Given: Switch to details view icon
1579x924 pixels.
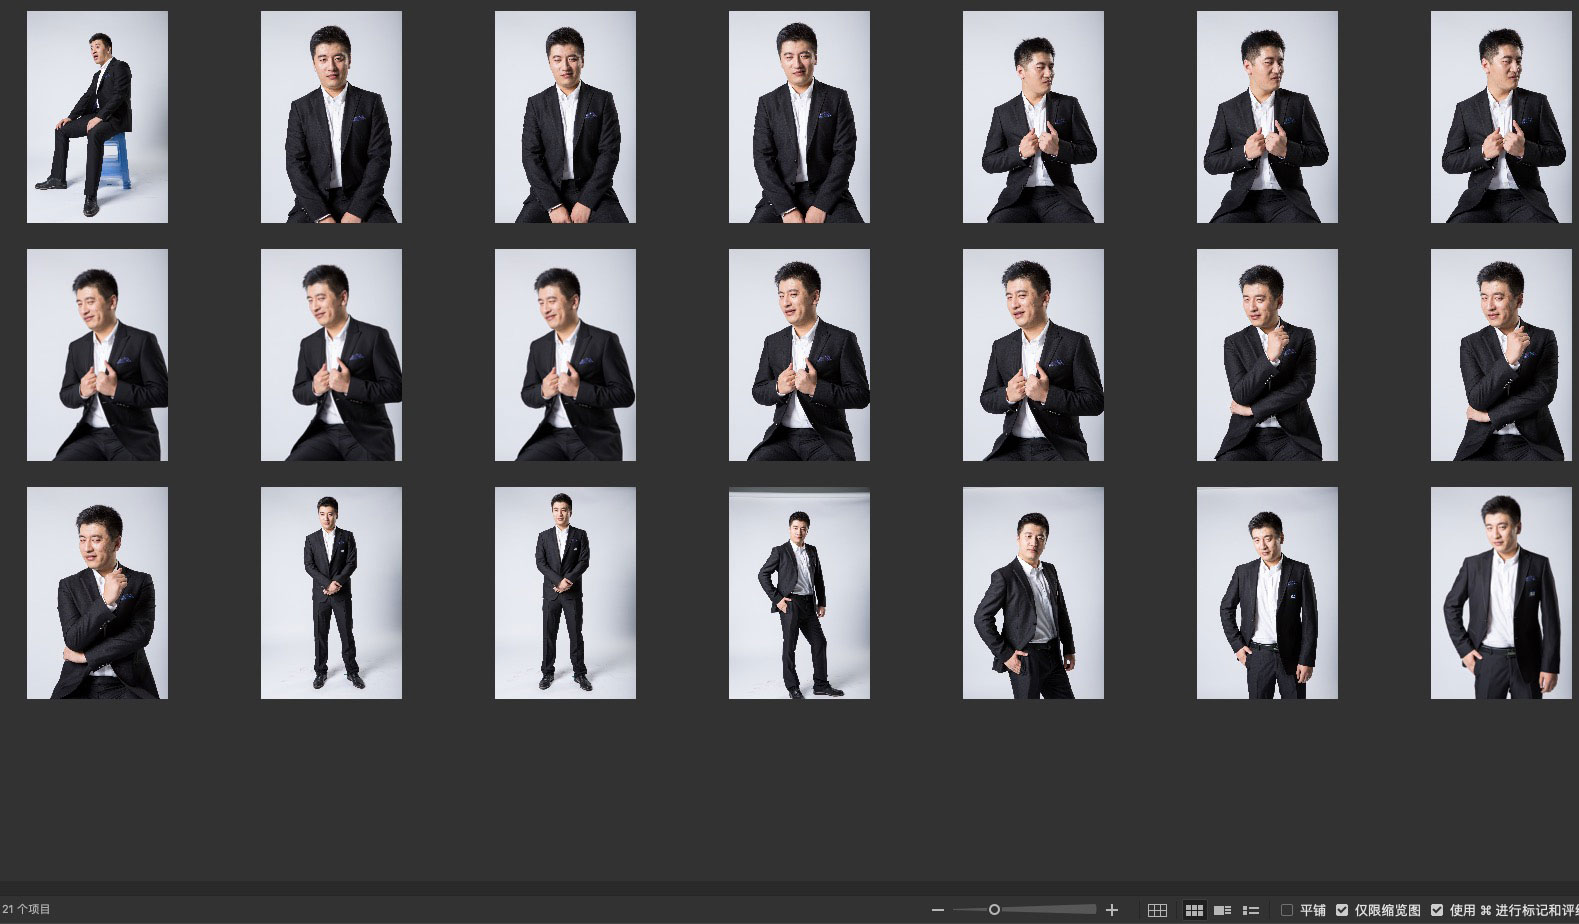Looking at the screenshot, I should (x=1222, y=910).
